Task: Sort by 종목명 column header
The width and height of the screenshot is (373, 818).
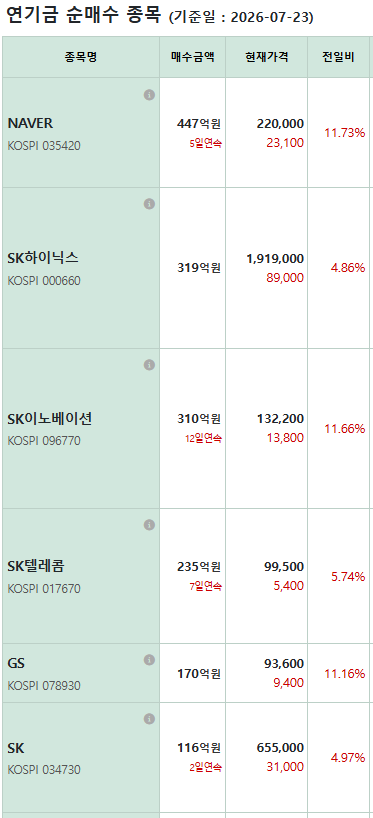Action: 81,57
